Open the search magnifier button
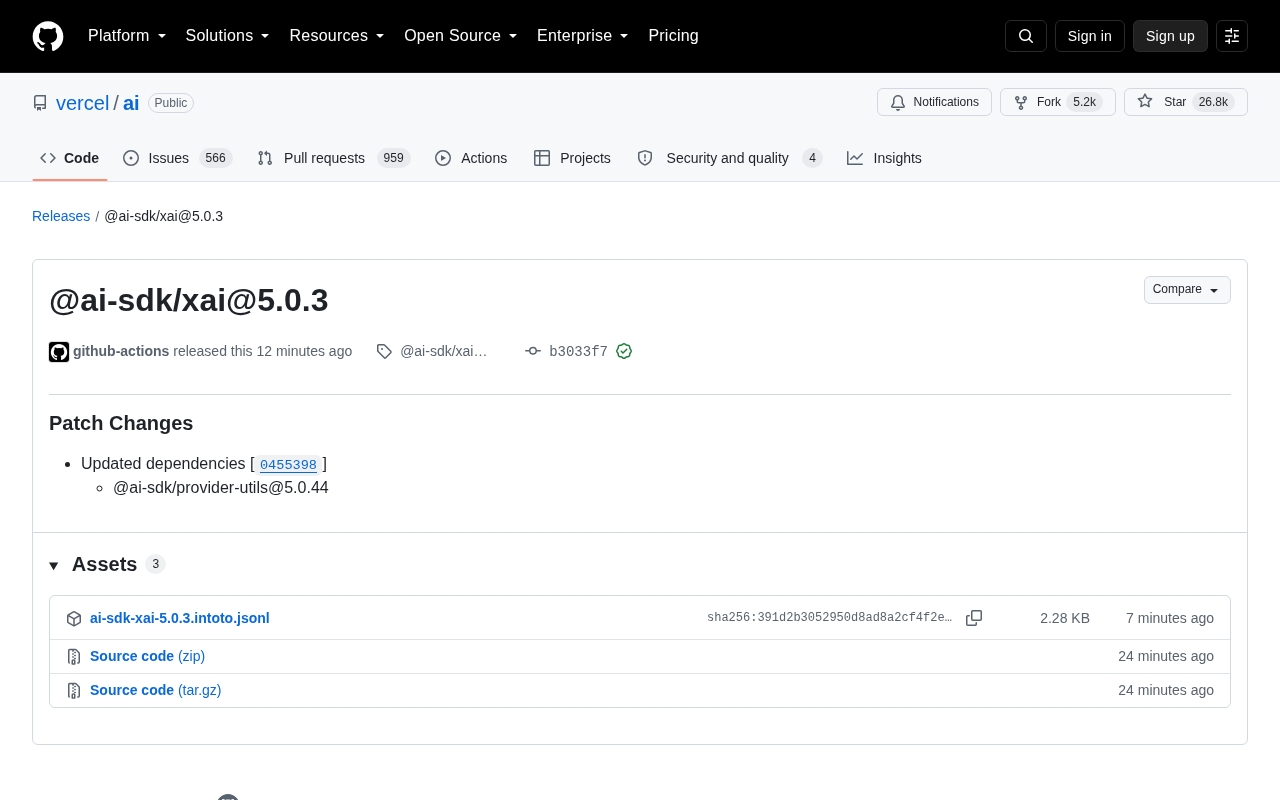This screenshot has width=1280, height=800. coord(1026,36)
